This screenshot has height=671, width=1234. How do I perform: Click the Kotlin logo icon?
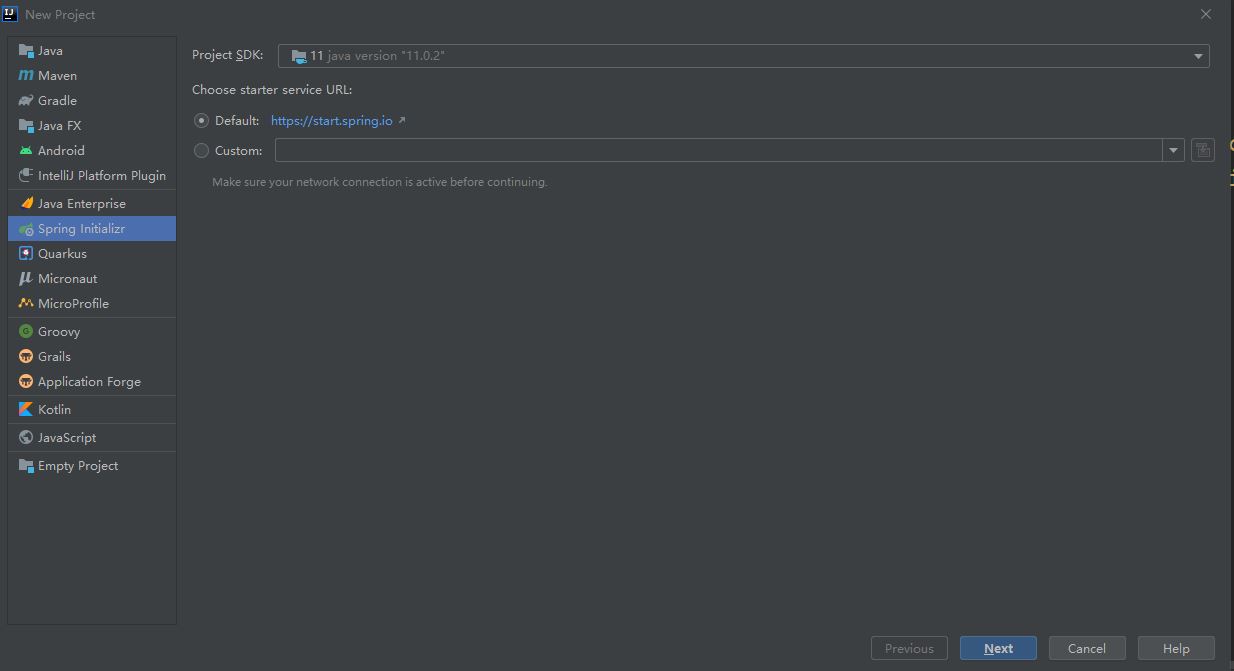tap(26, 409)
